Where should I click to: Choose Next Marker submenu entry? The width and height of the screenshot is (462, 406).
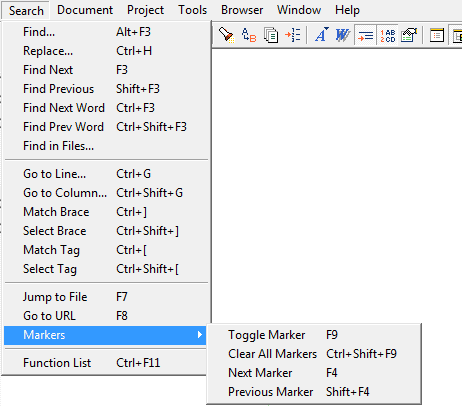[x=314, y=373]
